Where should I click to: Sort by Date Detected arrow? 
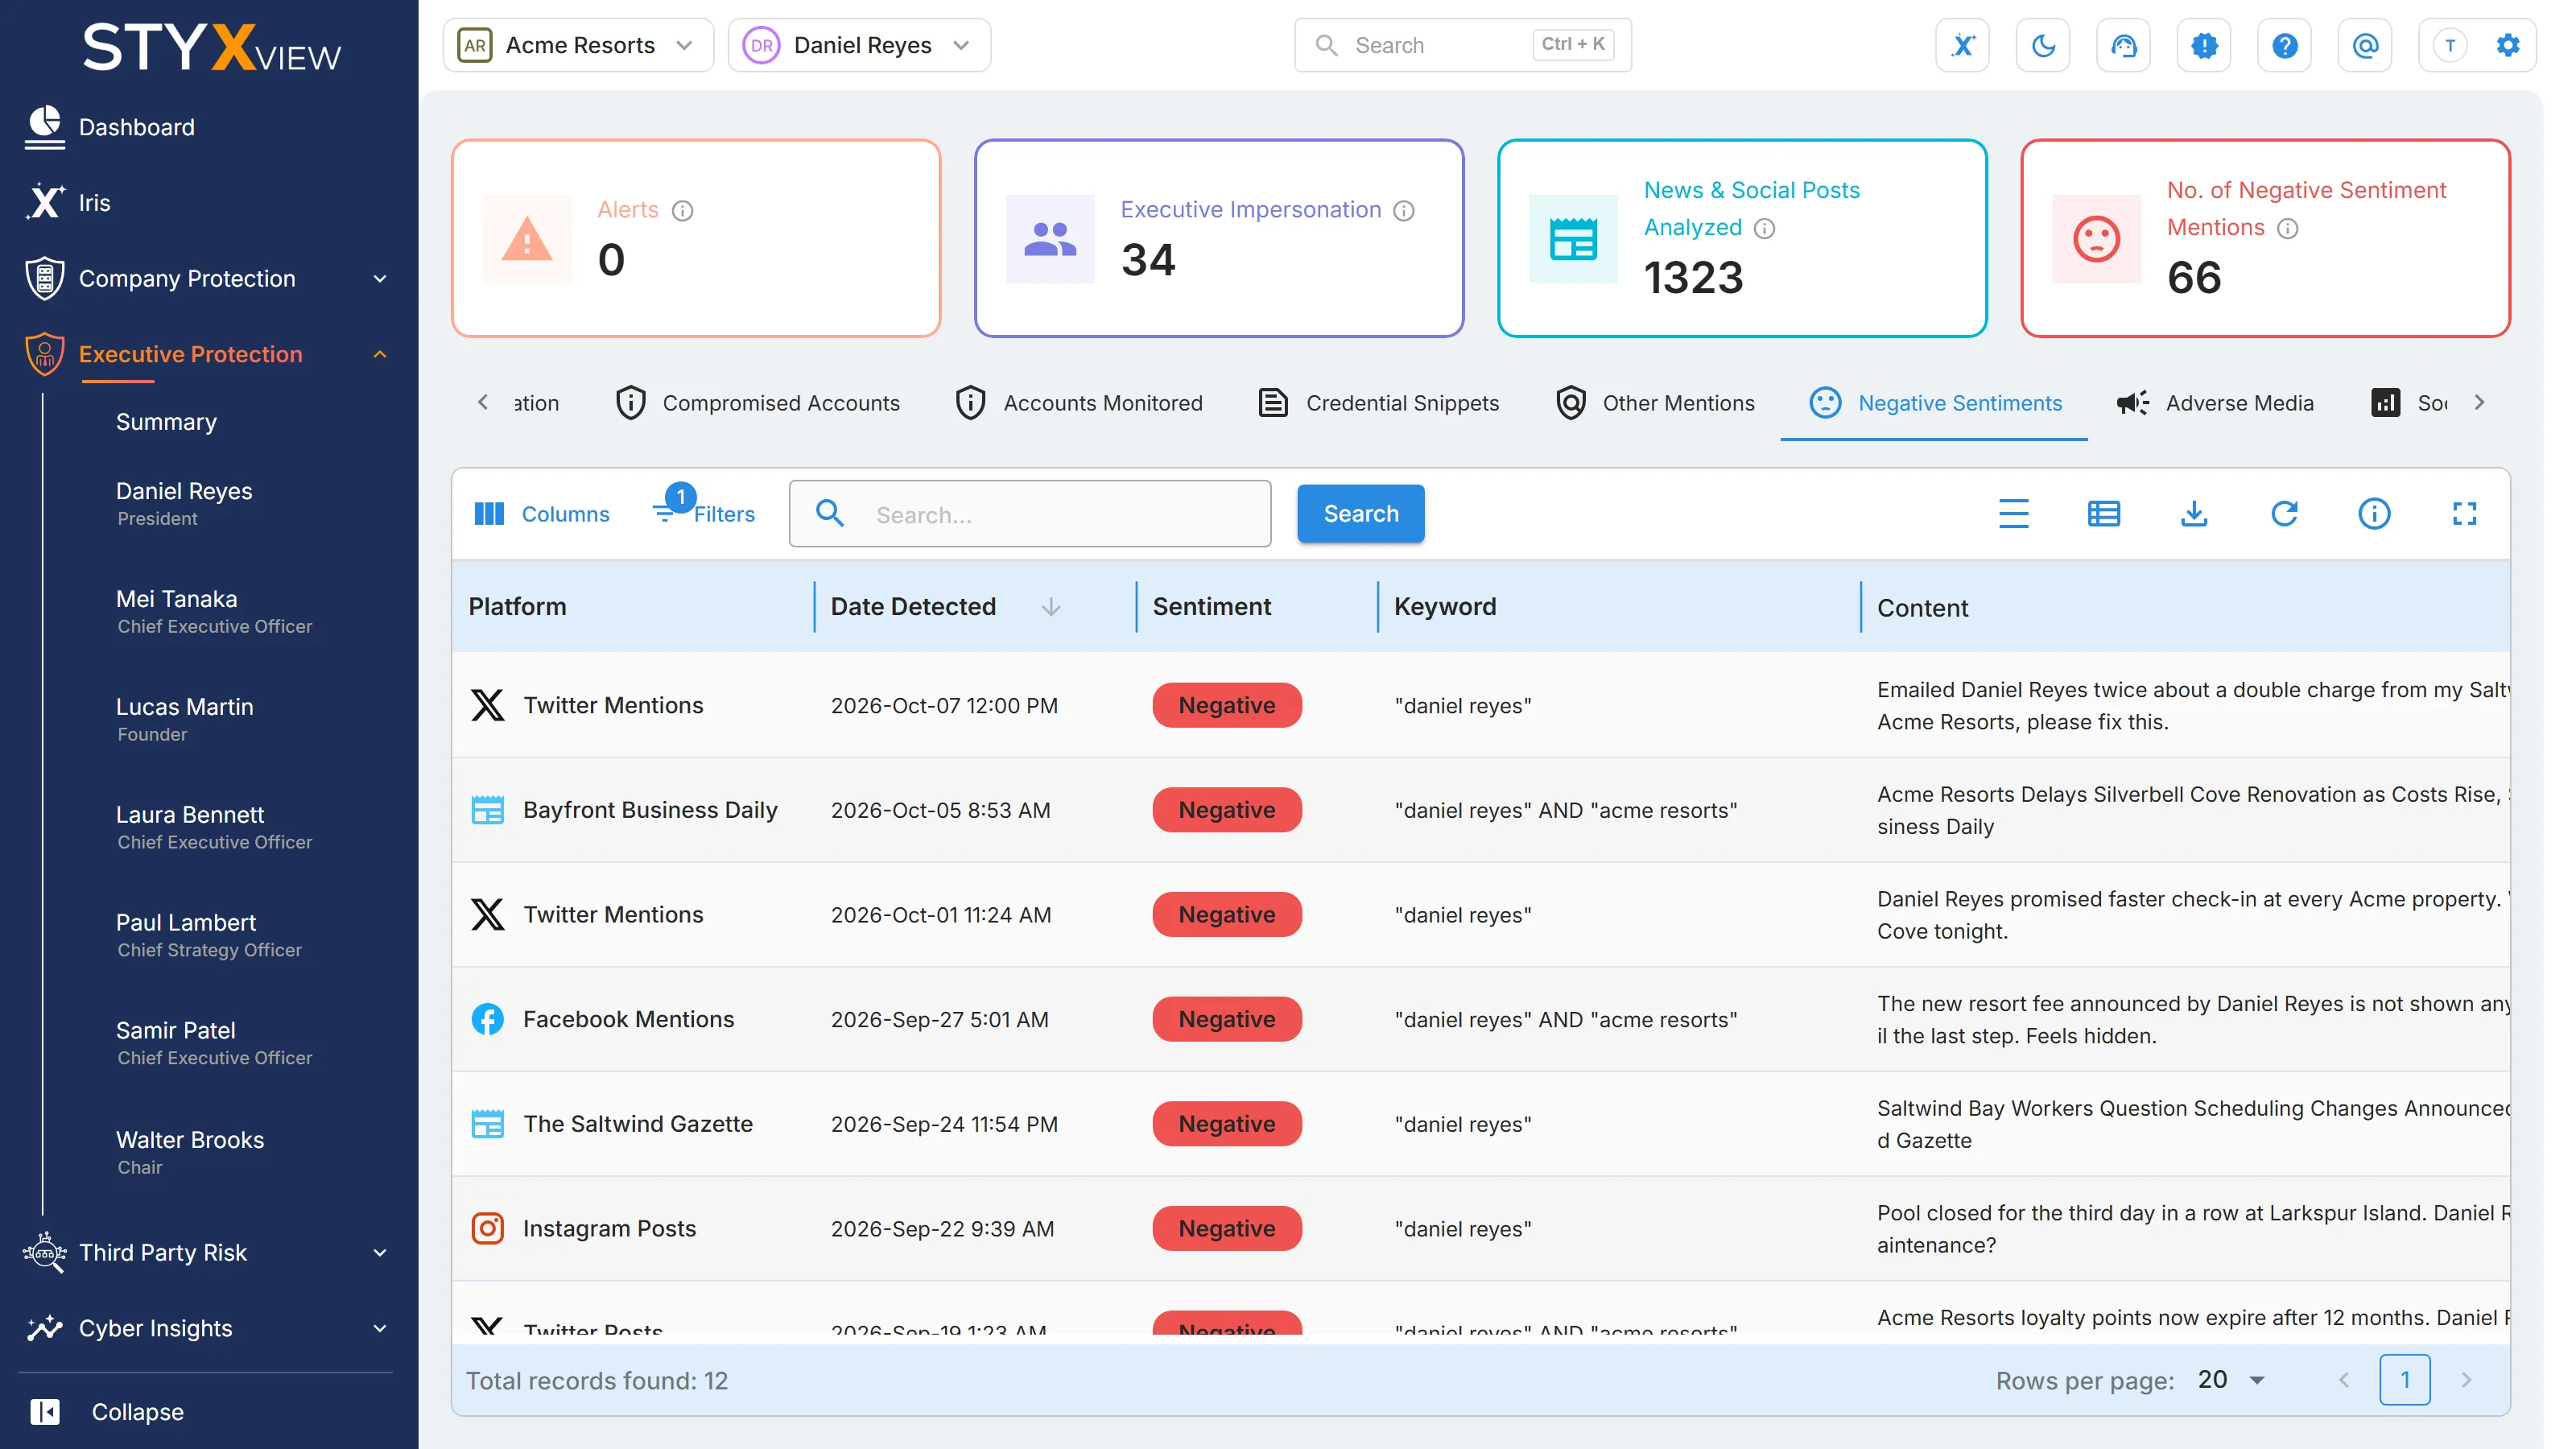pos(1050,607)
